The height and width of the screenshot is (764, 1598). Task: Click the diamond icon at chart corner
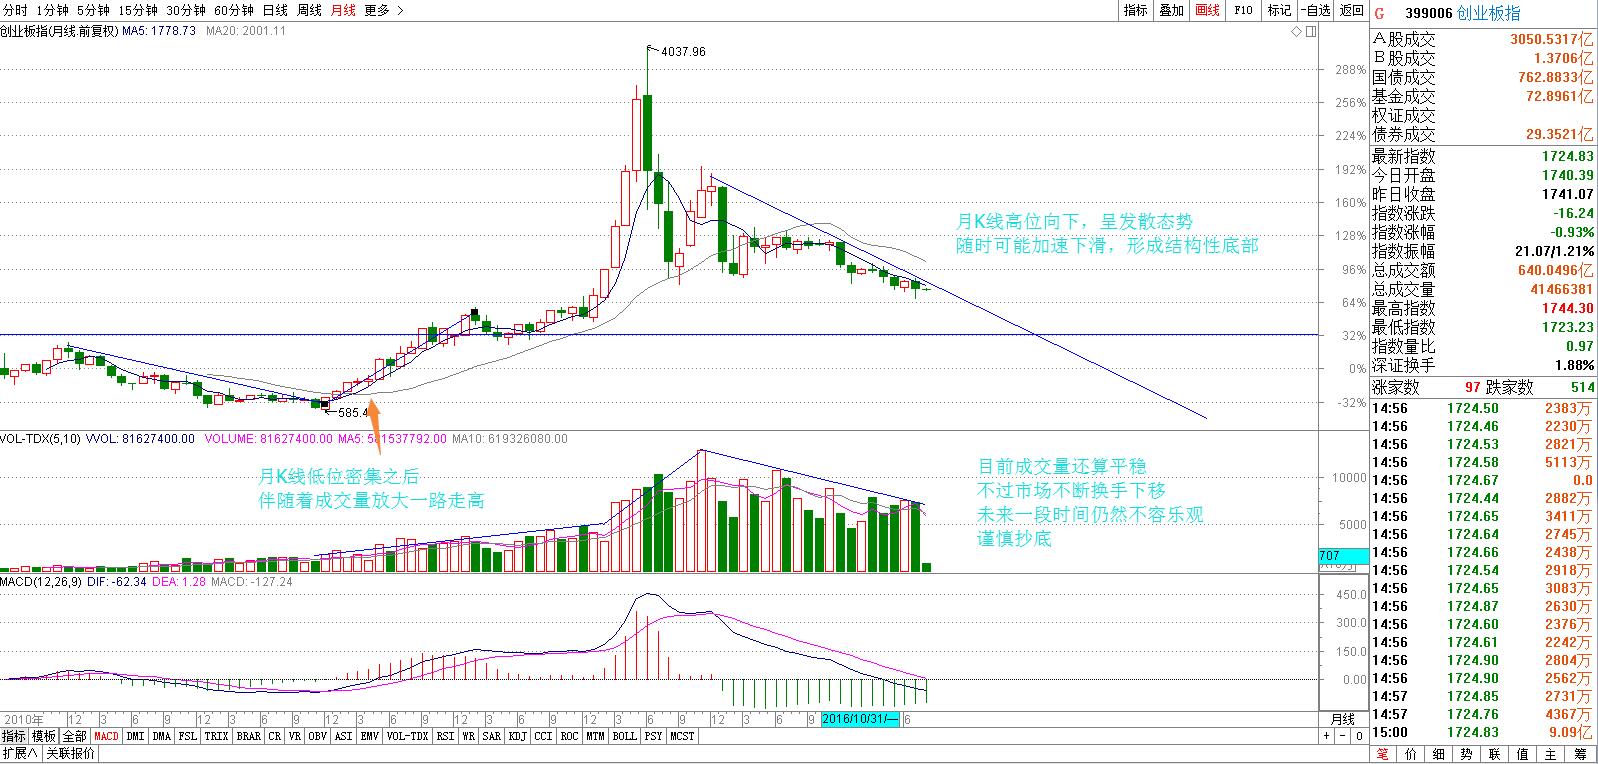point(1296,32)
